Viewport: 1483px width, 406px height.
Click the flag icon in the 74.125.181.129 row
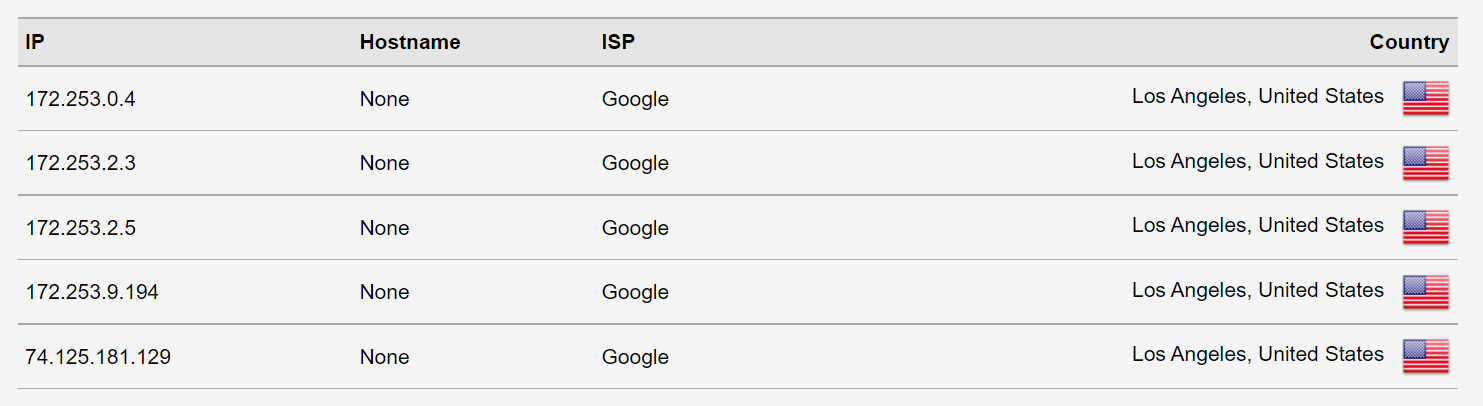tap(1425, 356)
